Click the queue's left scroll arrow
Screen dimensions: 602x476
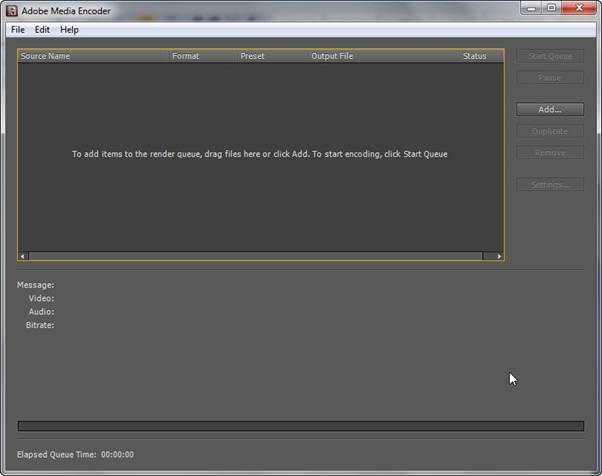[23, 256]
